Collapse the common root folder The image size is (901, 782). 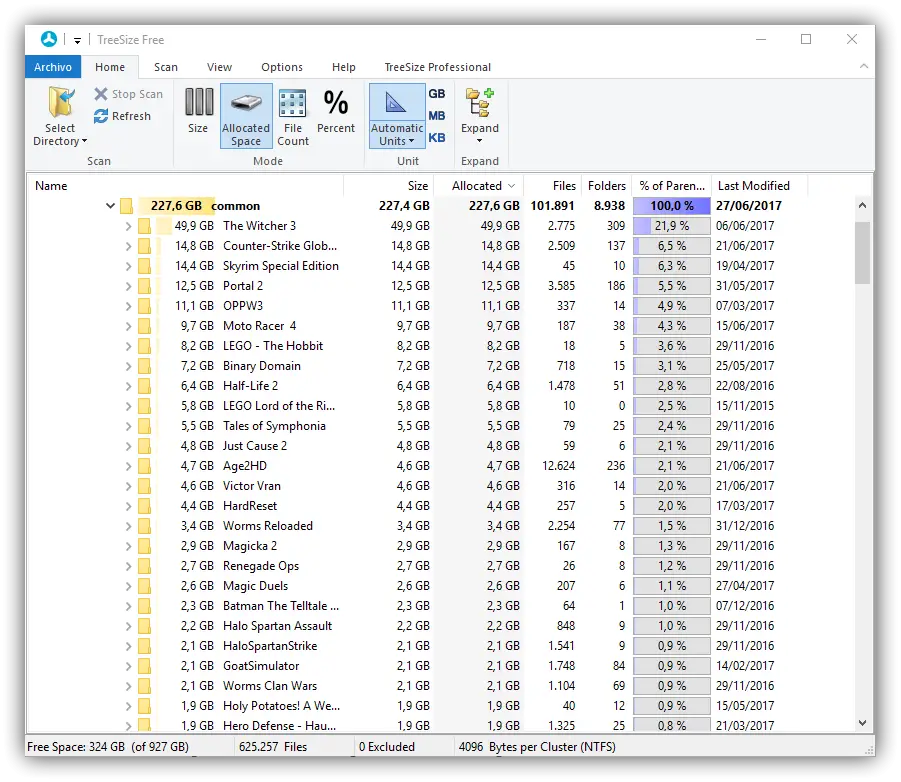[110, 206]
